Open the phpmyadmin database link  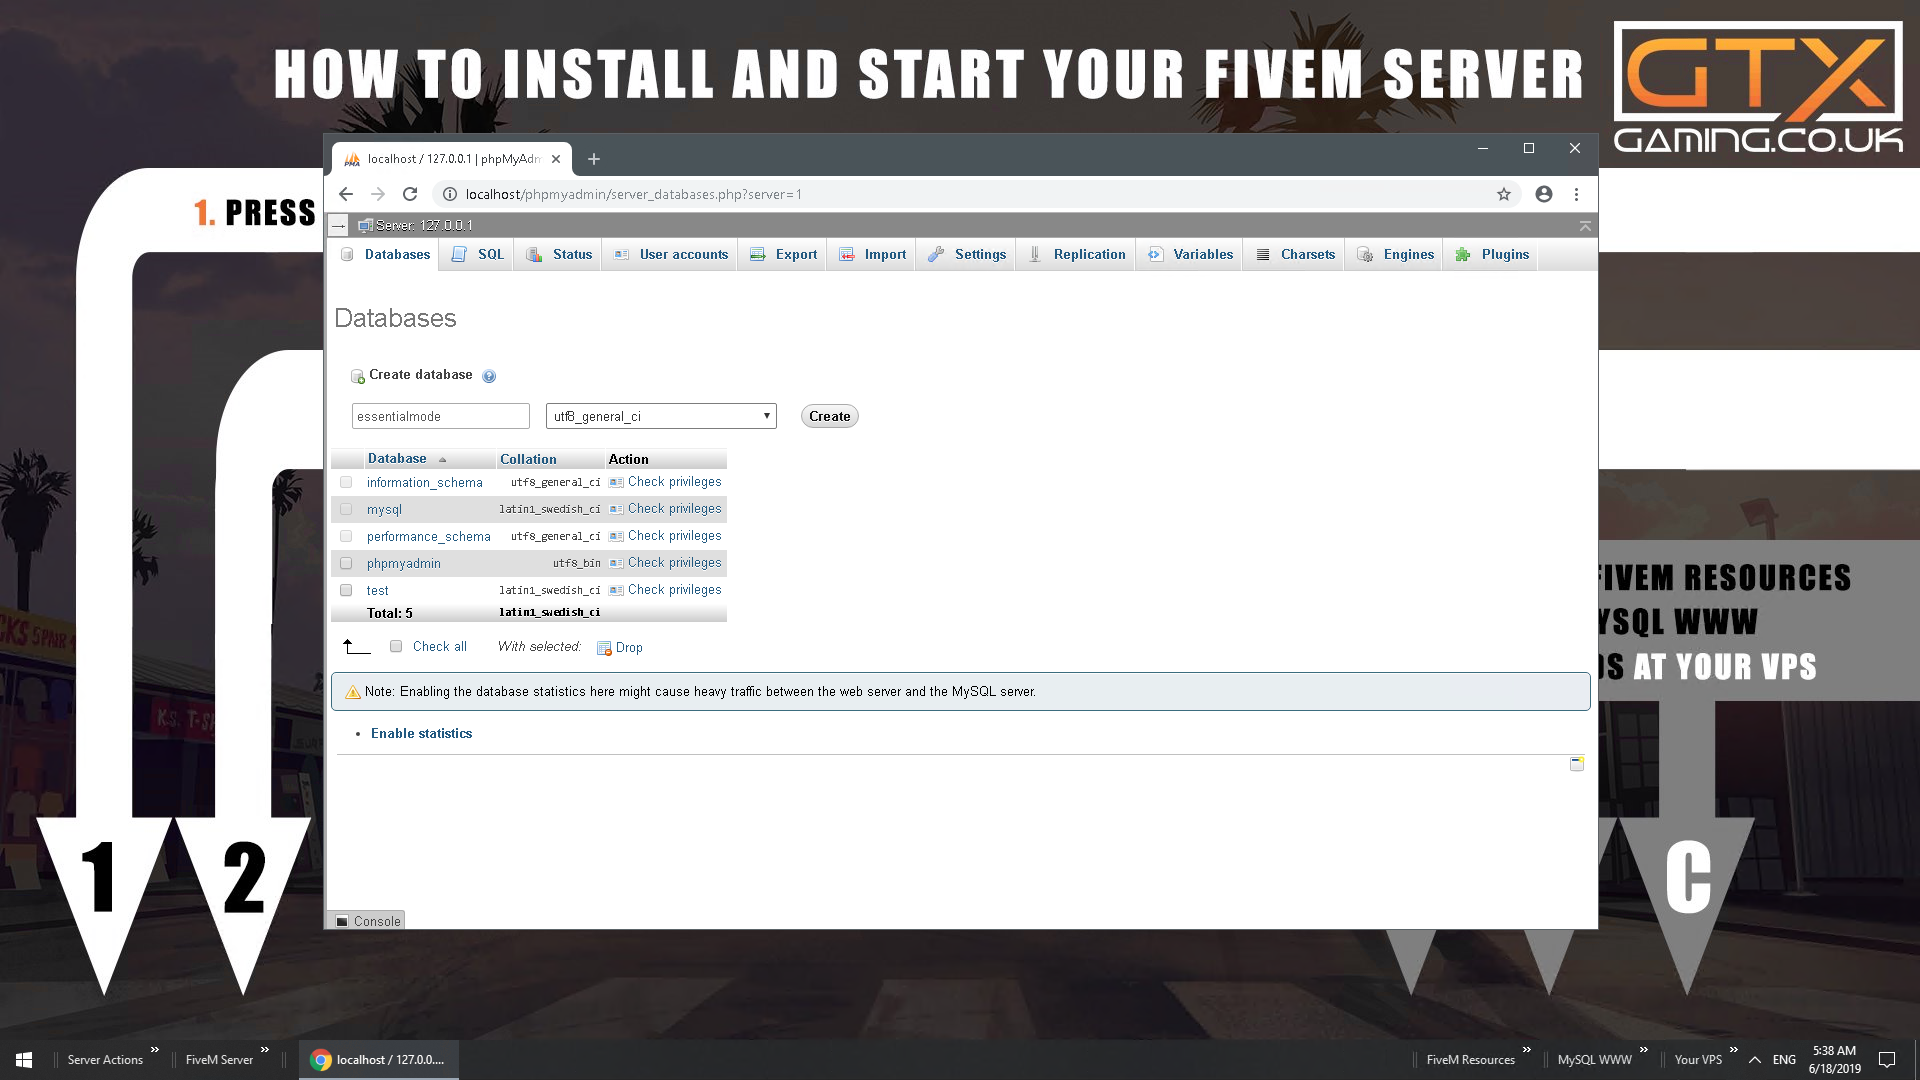click(x=403, y=563)
